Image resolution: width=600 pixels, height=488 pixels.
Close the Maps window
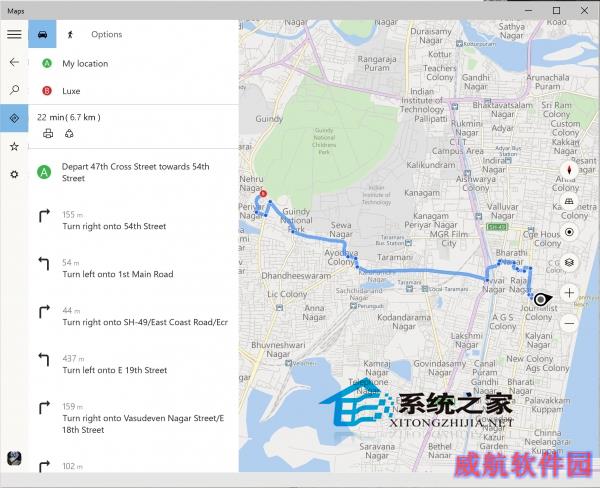(x=585, y=11)
